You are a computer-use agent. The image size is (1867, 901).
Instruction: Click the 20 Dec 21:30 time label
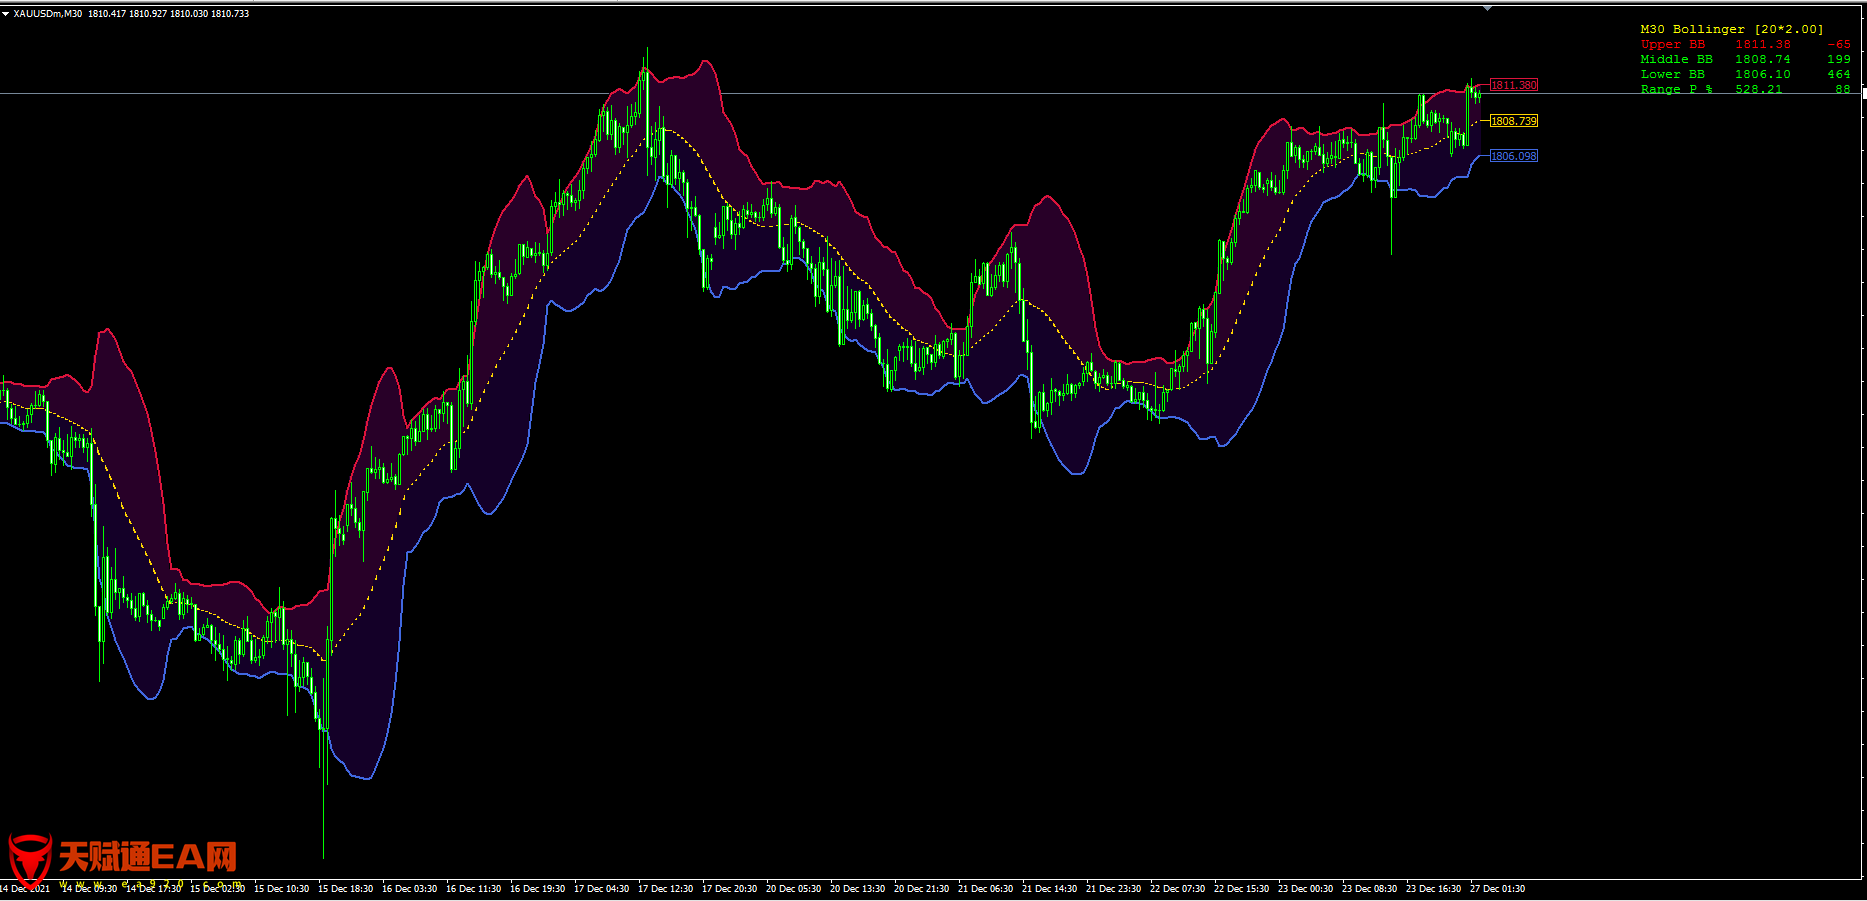[922, 888]
